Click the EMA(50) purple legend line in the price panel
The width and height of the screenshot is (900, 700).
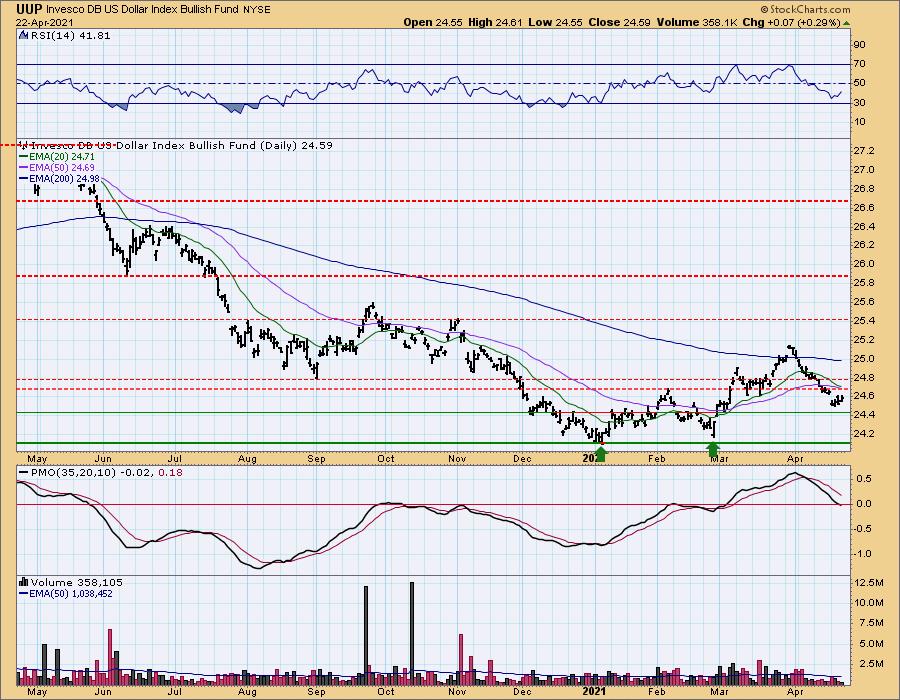click(24, 167)
